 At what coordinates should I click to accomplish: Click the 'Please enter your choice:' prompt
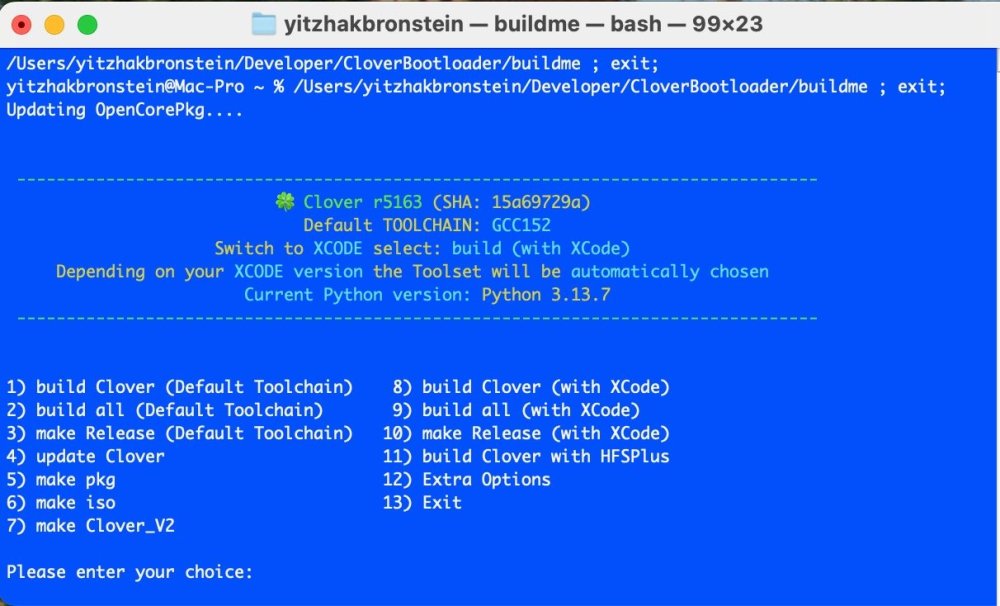129,572
